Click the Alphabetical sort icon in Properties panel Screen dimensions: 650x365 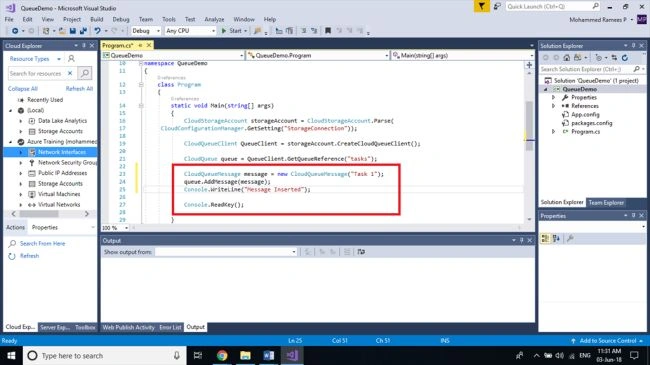[x=556, y=238]
